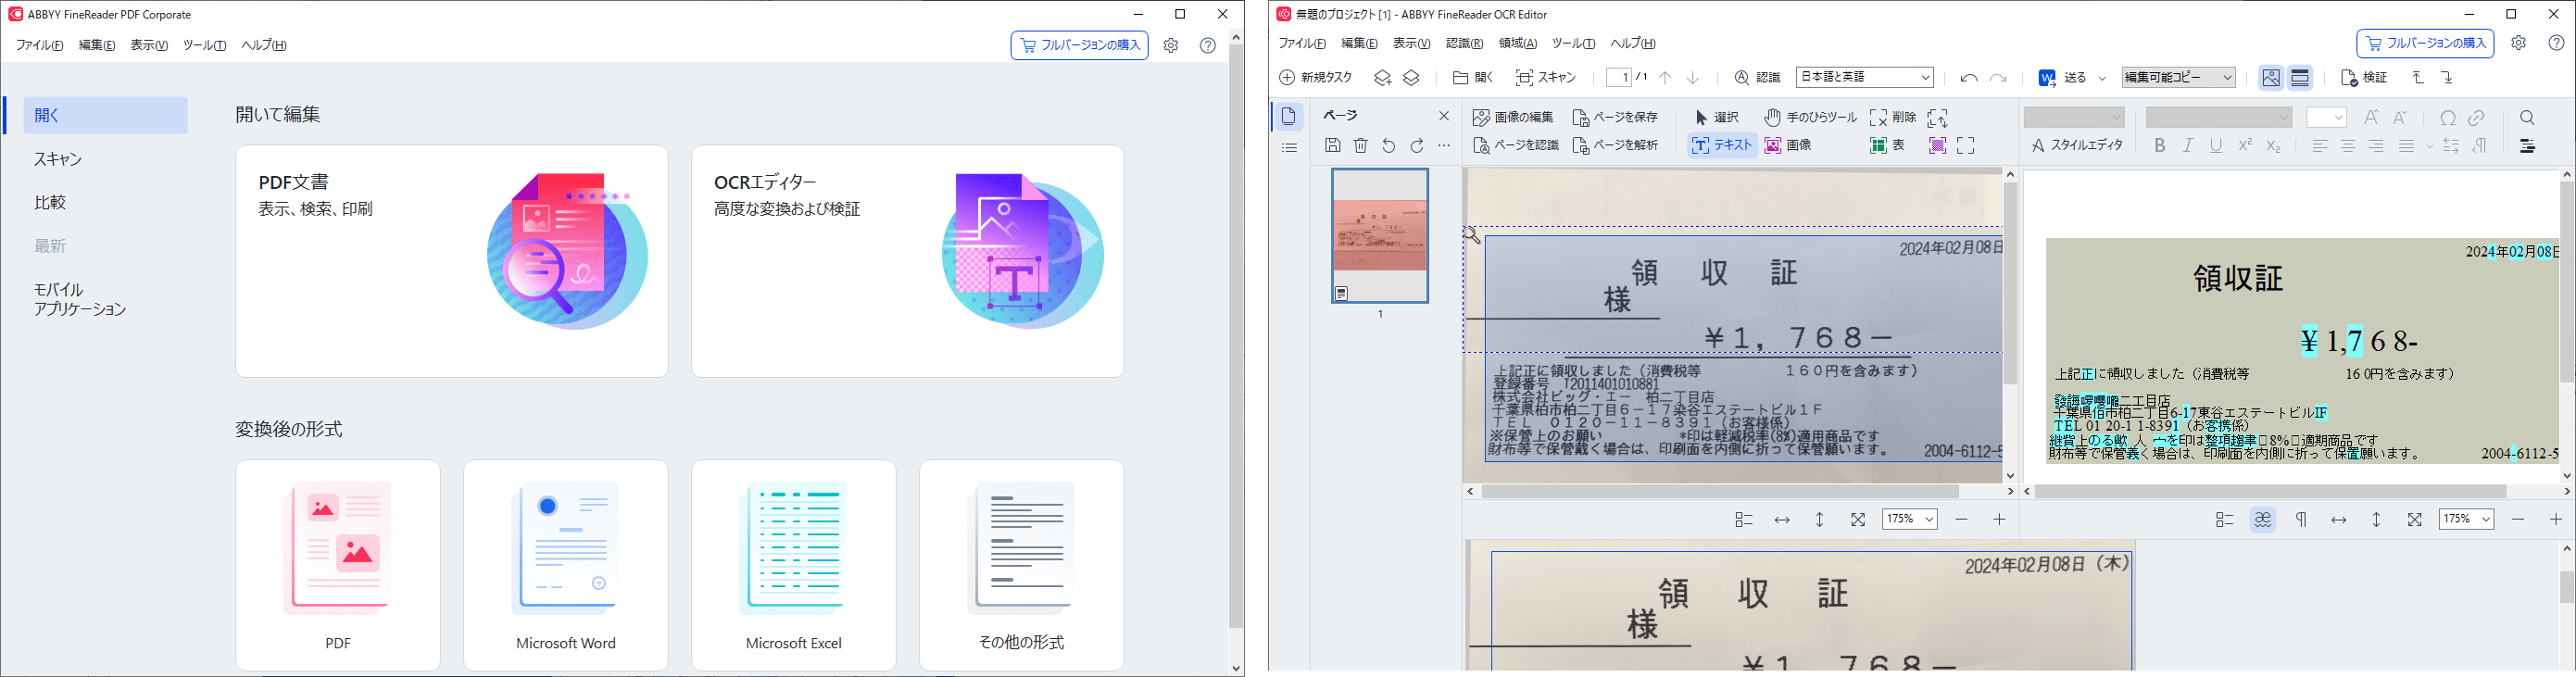The image size is (2576, 677).
Task: Toggle non-printing pilcrow marks in text pane
Action: point(2301,520)
